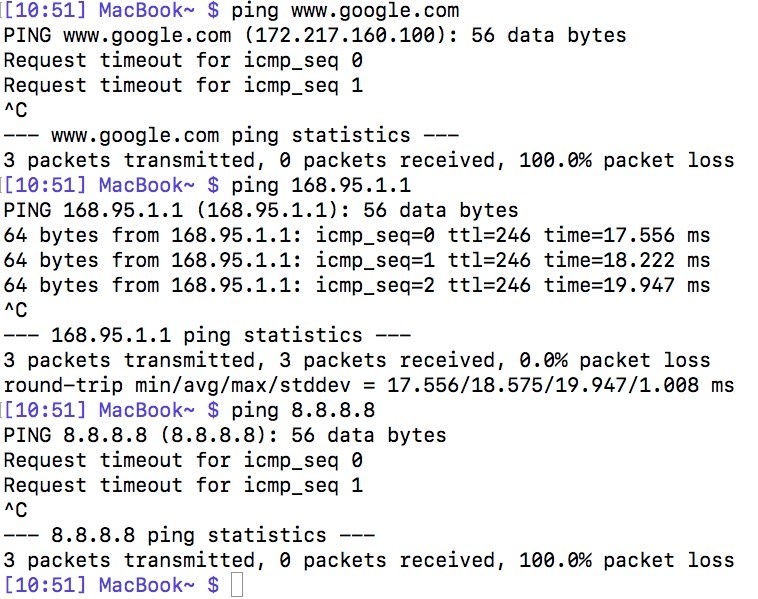
Task: Click the reply line with icmp_seq=1
Action: tap(357, 261)
